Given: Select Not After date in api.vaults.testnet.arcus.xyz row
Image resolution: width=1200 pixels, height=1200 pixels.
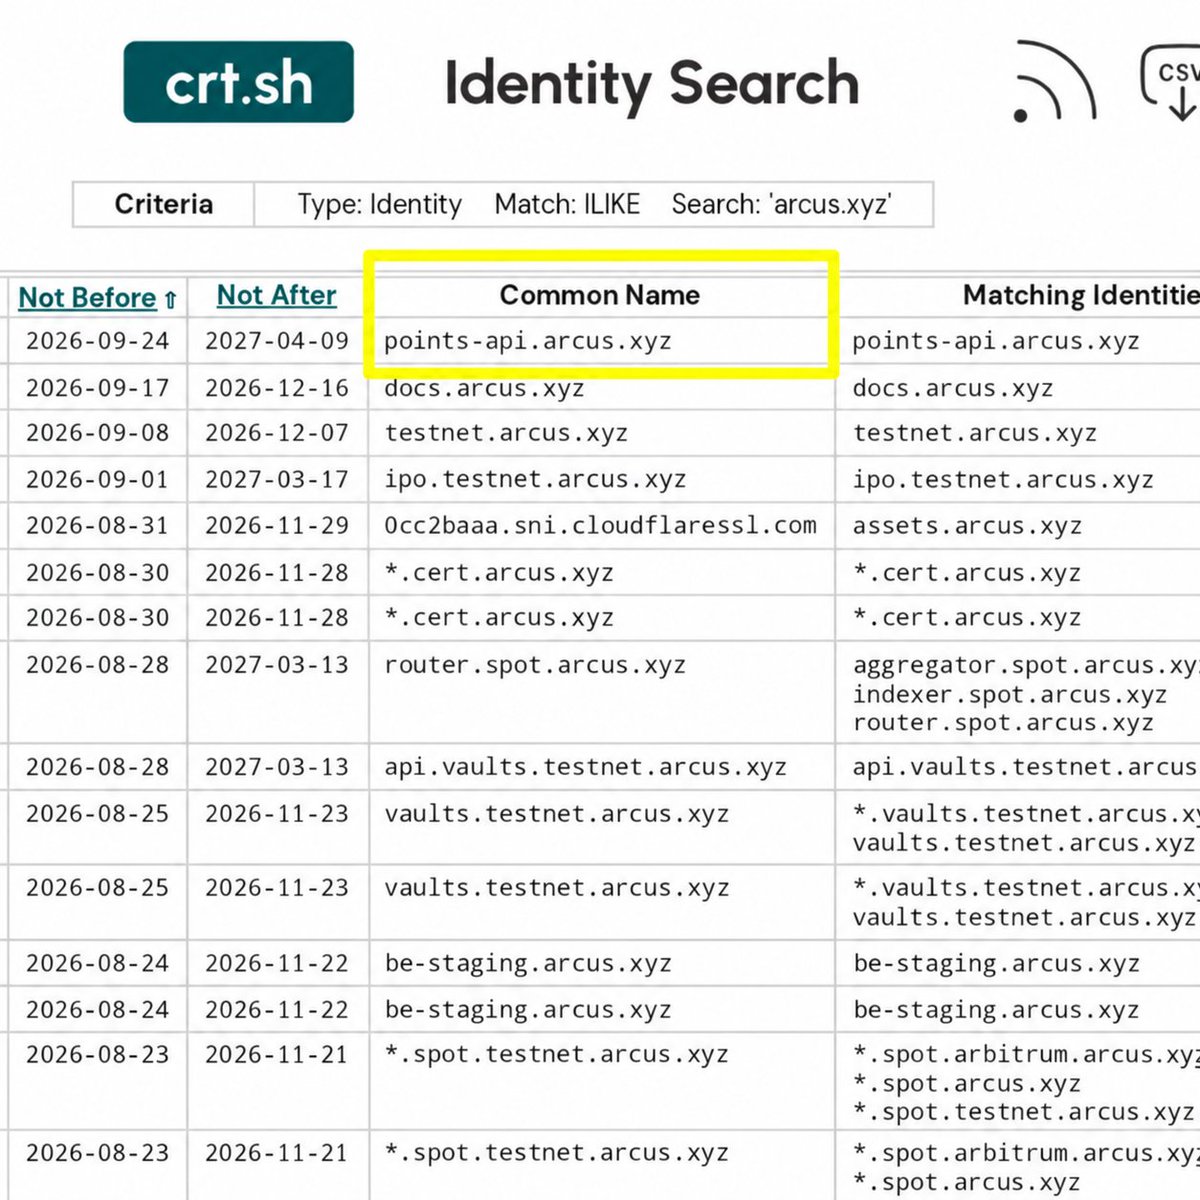Looking at the screenshot, I should [x=277, y=767].
